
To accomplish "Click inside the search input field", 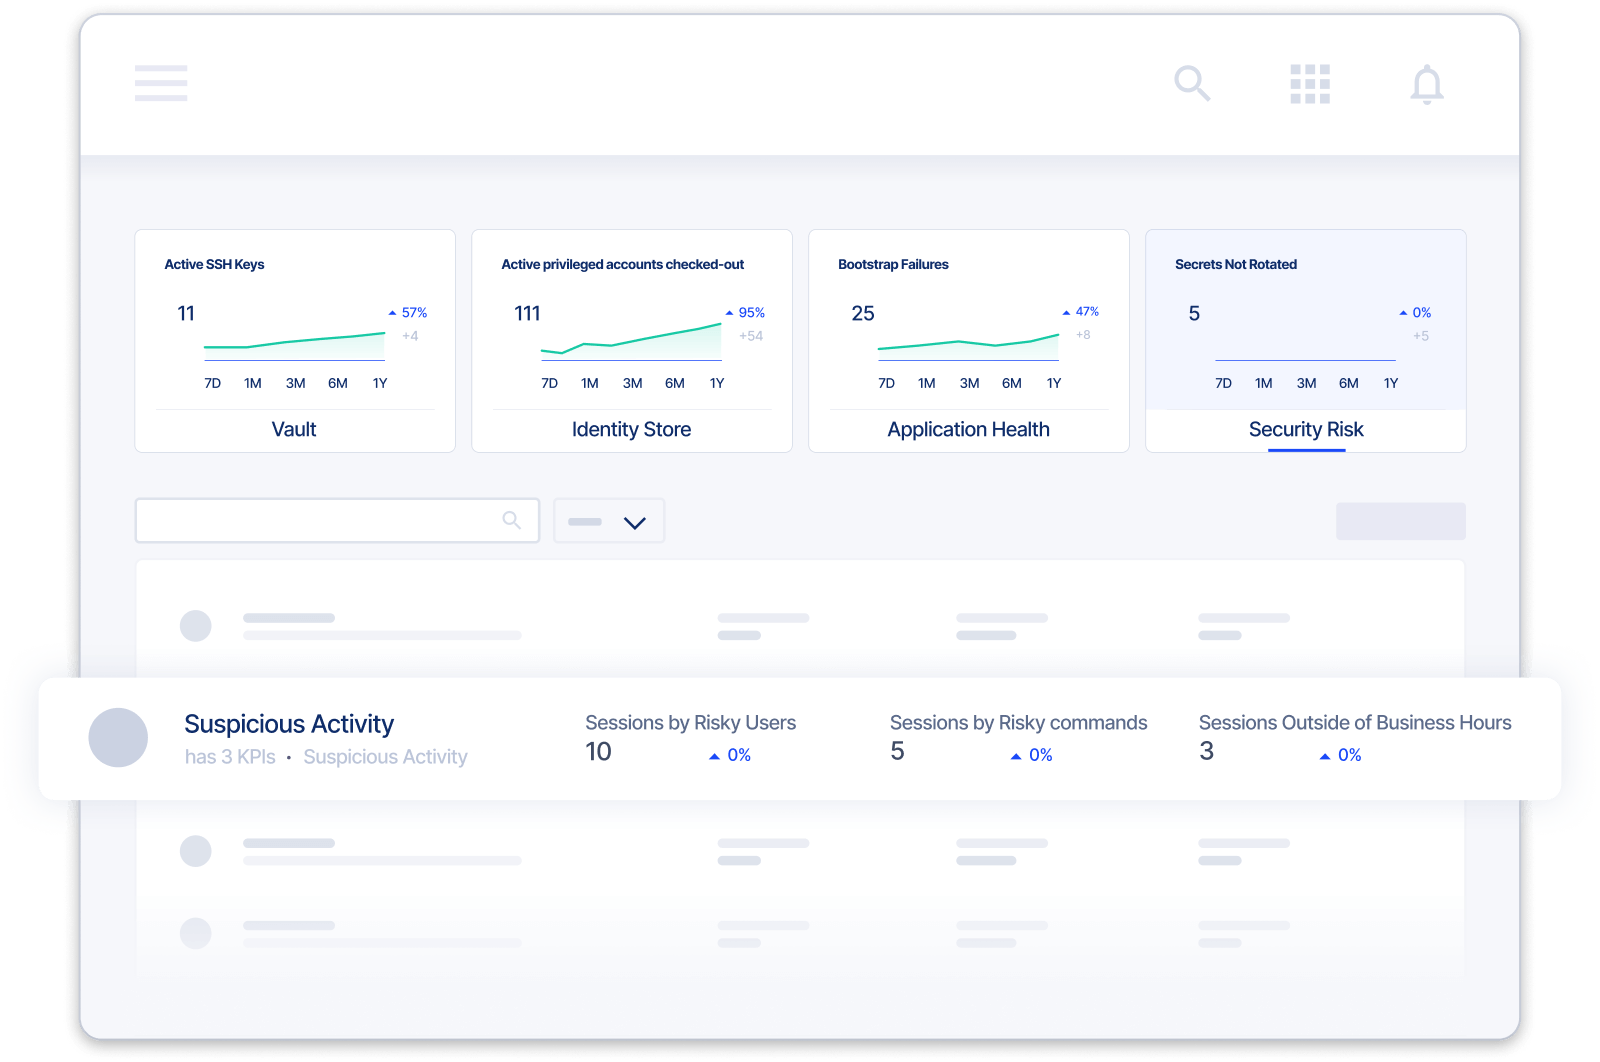I will [x=320, y=520].
